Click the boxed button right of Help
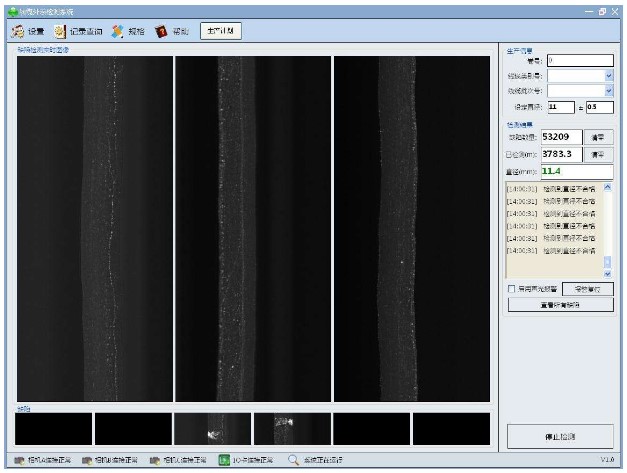The height and width of the screenshot is (473, 627). pyautogui.click(x=220, y=31)
